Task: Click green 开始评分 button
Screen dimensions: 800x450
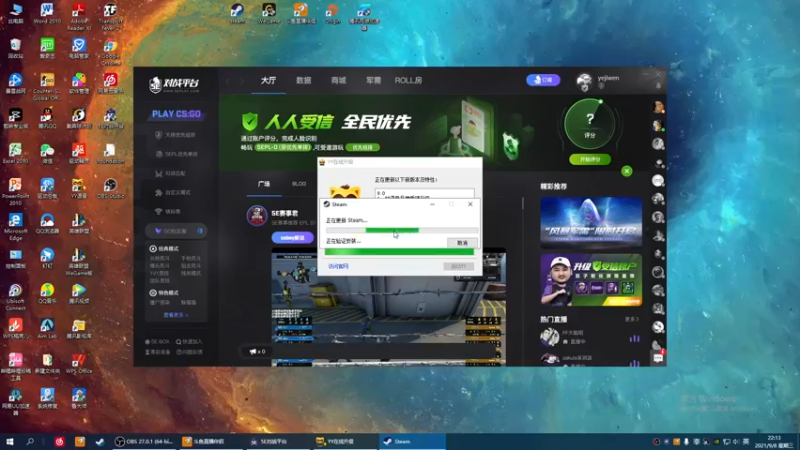Action: 590,159
